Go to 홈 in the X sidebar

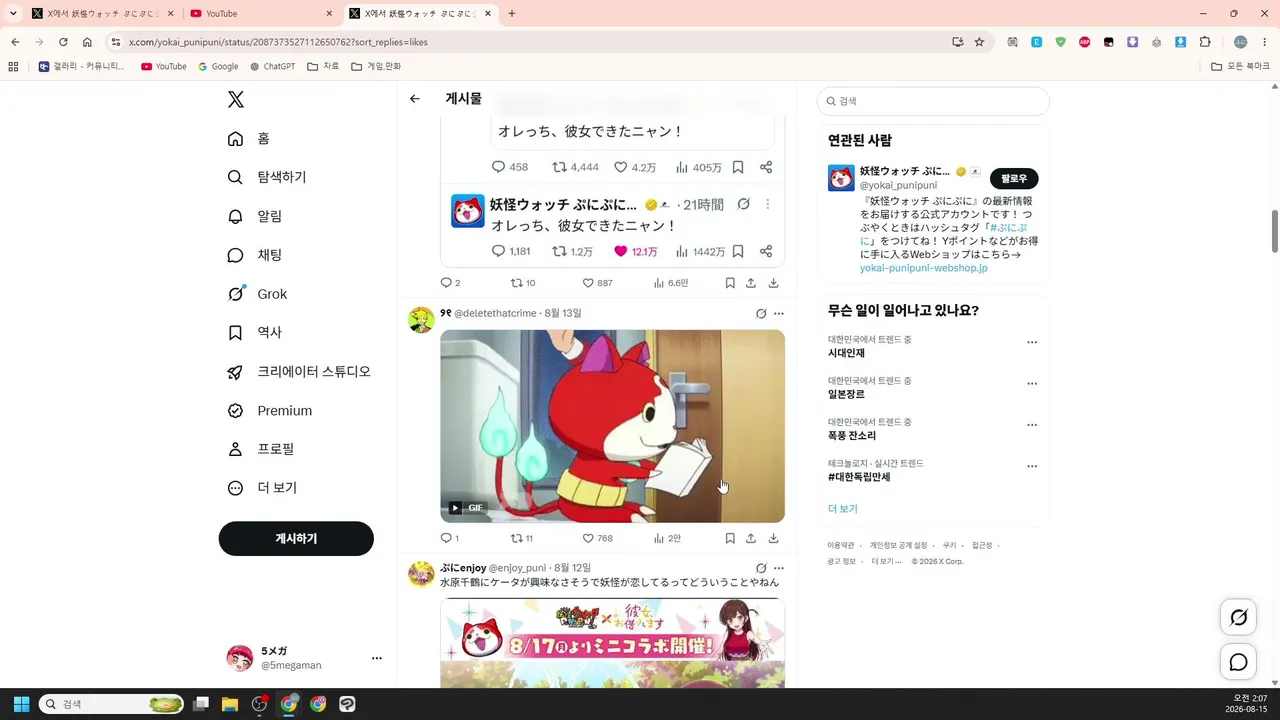click(x=249, y=138)
